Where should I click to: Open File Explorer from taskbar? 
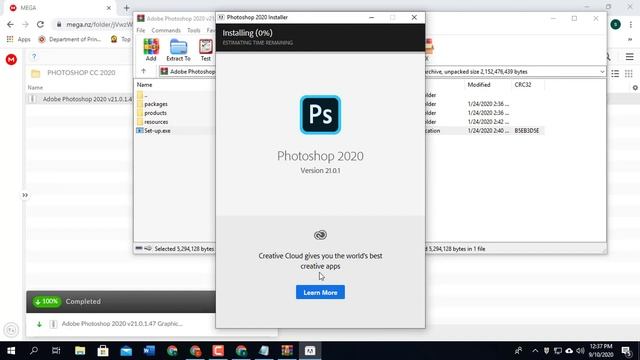coord(80,351)
